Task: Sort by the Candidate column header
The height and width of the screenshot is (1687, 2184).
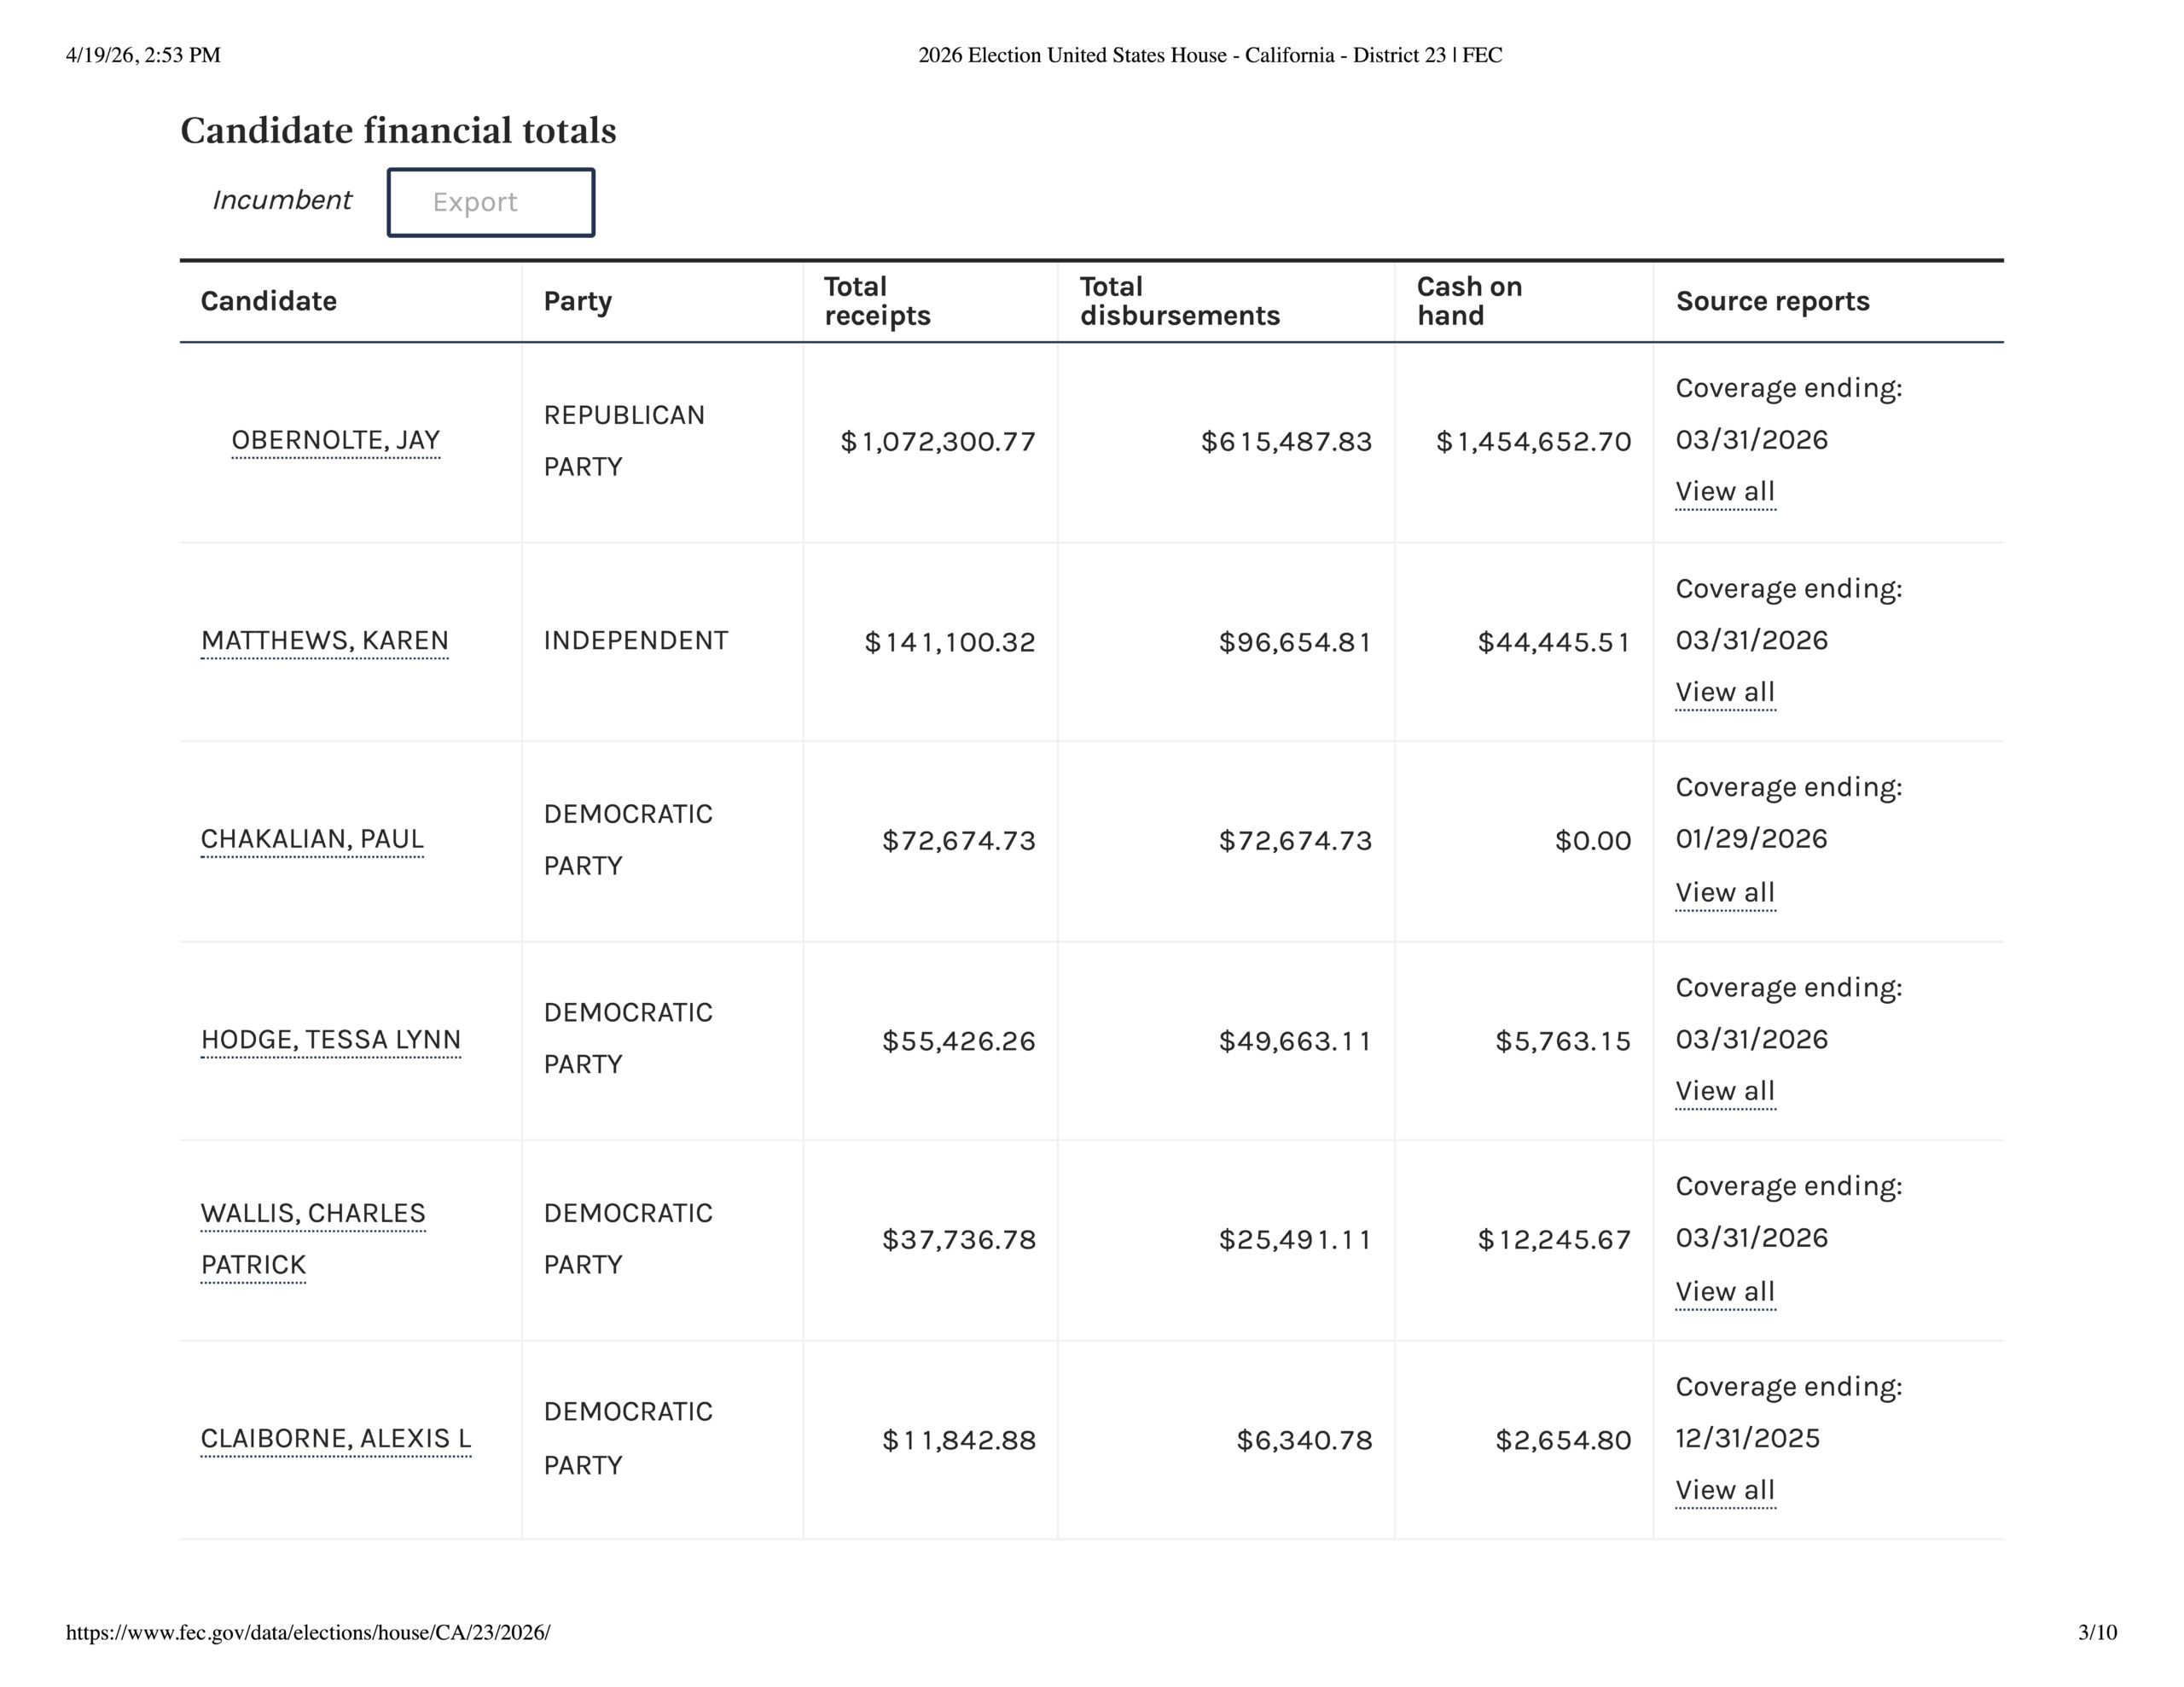Action: click(268, 301)
